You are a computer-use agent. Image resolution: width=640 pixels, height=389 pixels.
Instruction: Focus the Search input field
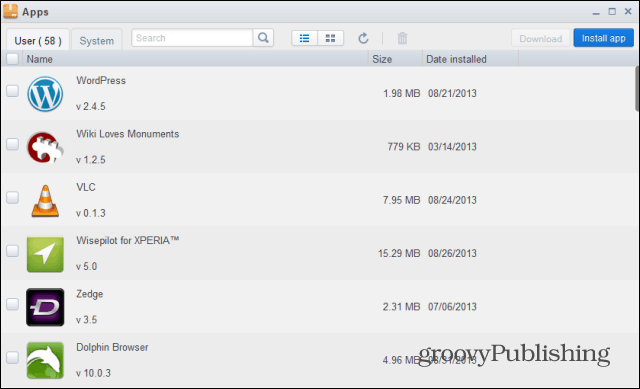pos(192,38)
